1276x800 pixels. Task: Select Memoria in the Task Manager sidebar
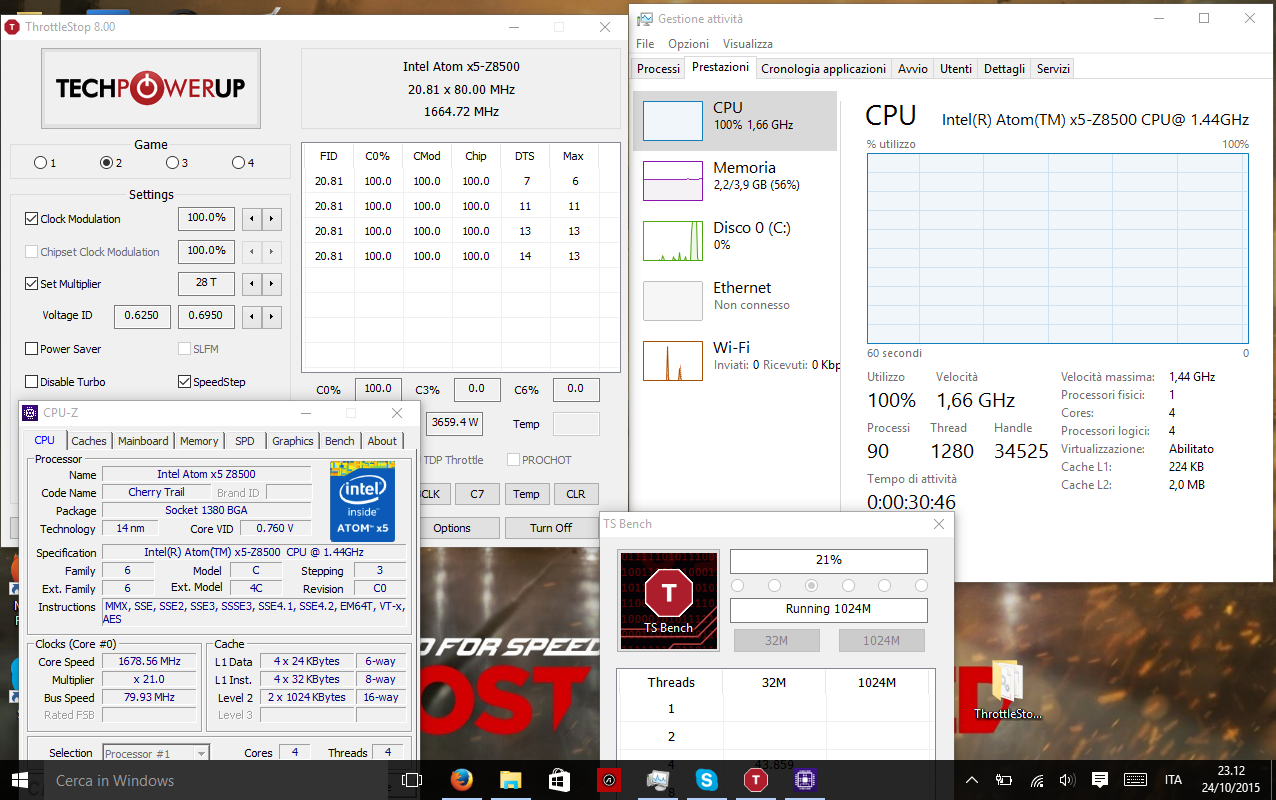(735, 180)
